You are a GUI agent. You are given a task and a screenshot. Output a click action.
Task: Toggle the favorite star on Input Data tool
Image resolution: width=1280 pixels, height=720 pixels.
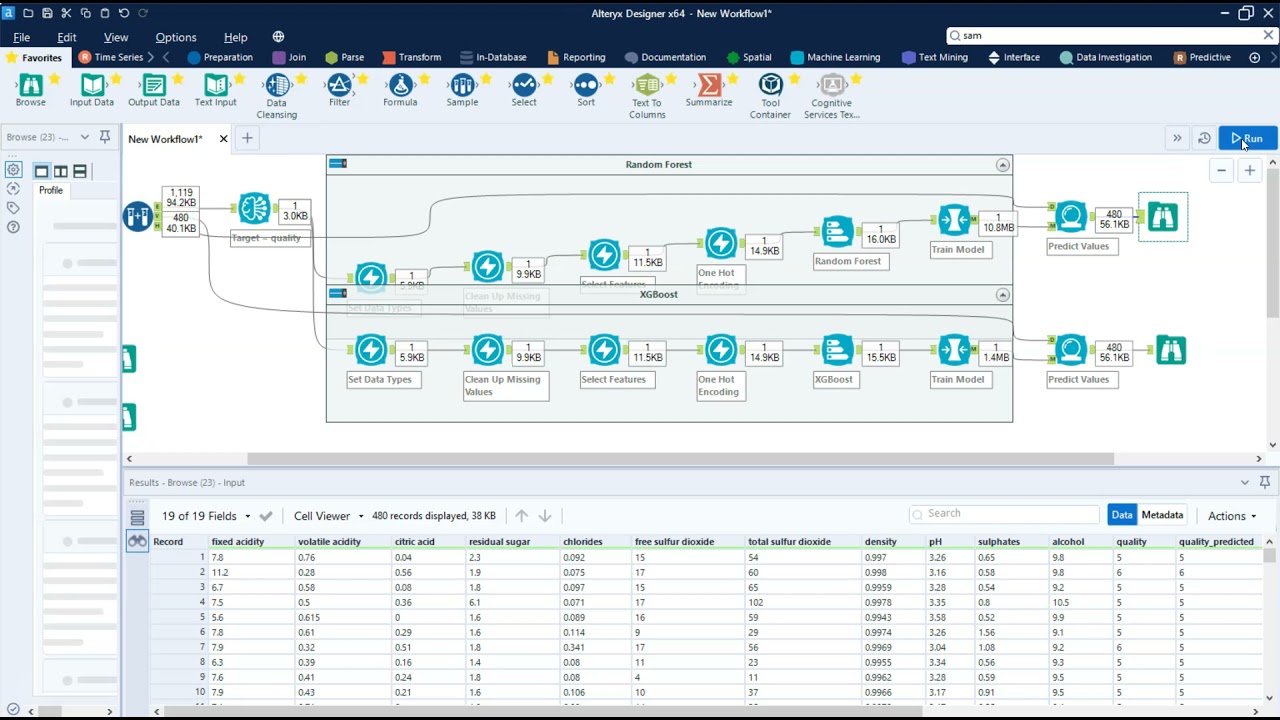click(116, 79)
